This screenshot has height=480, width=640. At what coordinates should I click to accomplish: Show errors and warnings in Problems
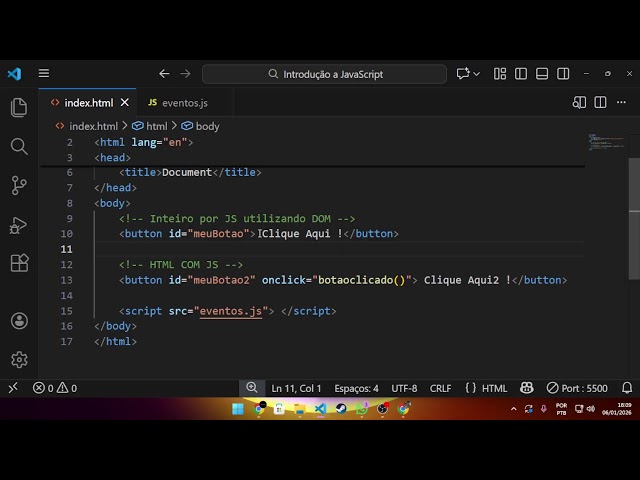pyautogui.click(x=55, y=388)
